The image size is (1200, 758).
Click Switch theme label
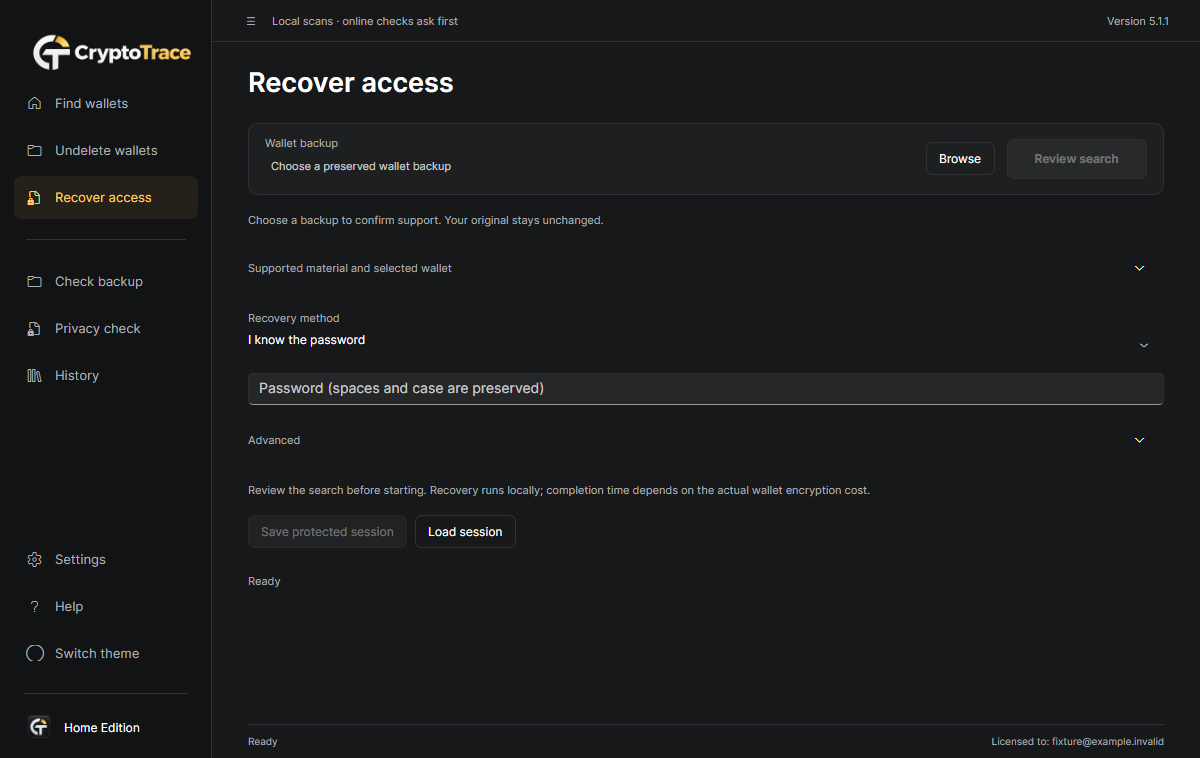tap(97, 653)
